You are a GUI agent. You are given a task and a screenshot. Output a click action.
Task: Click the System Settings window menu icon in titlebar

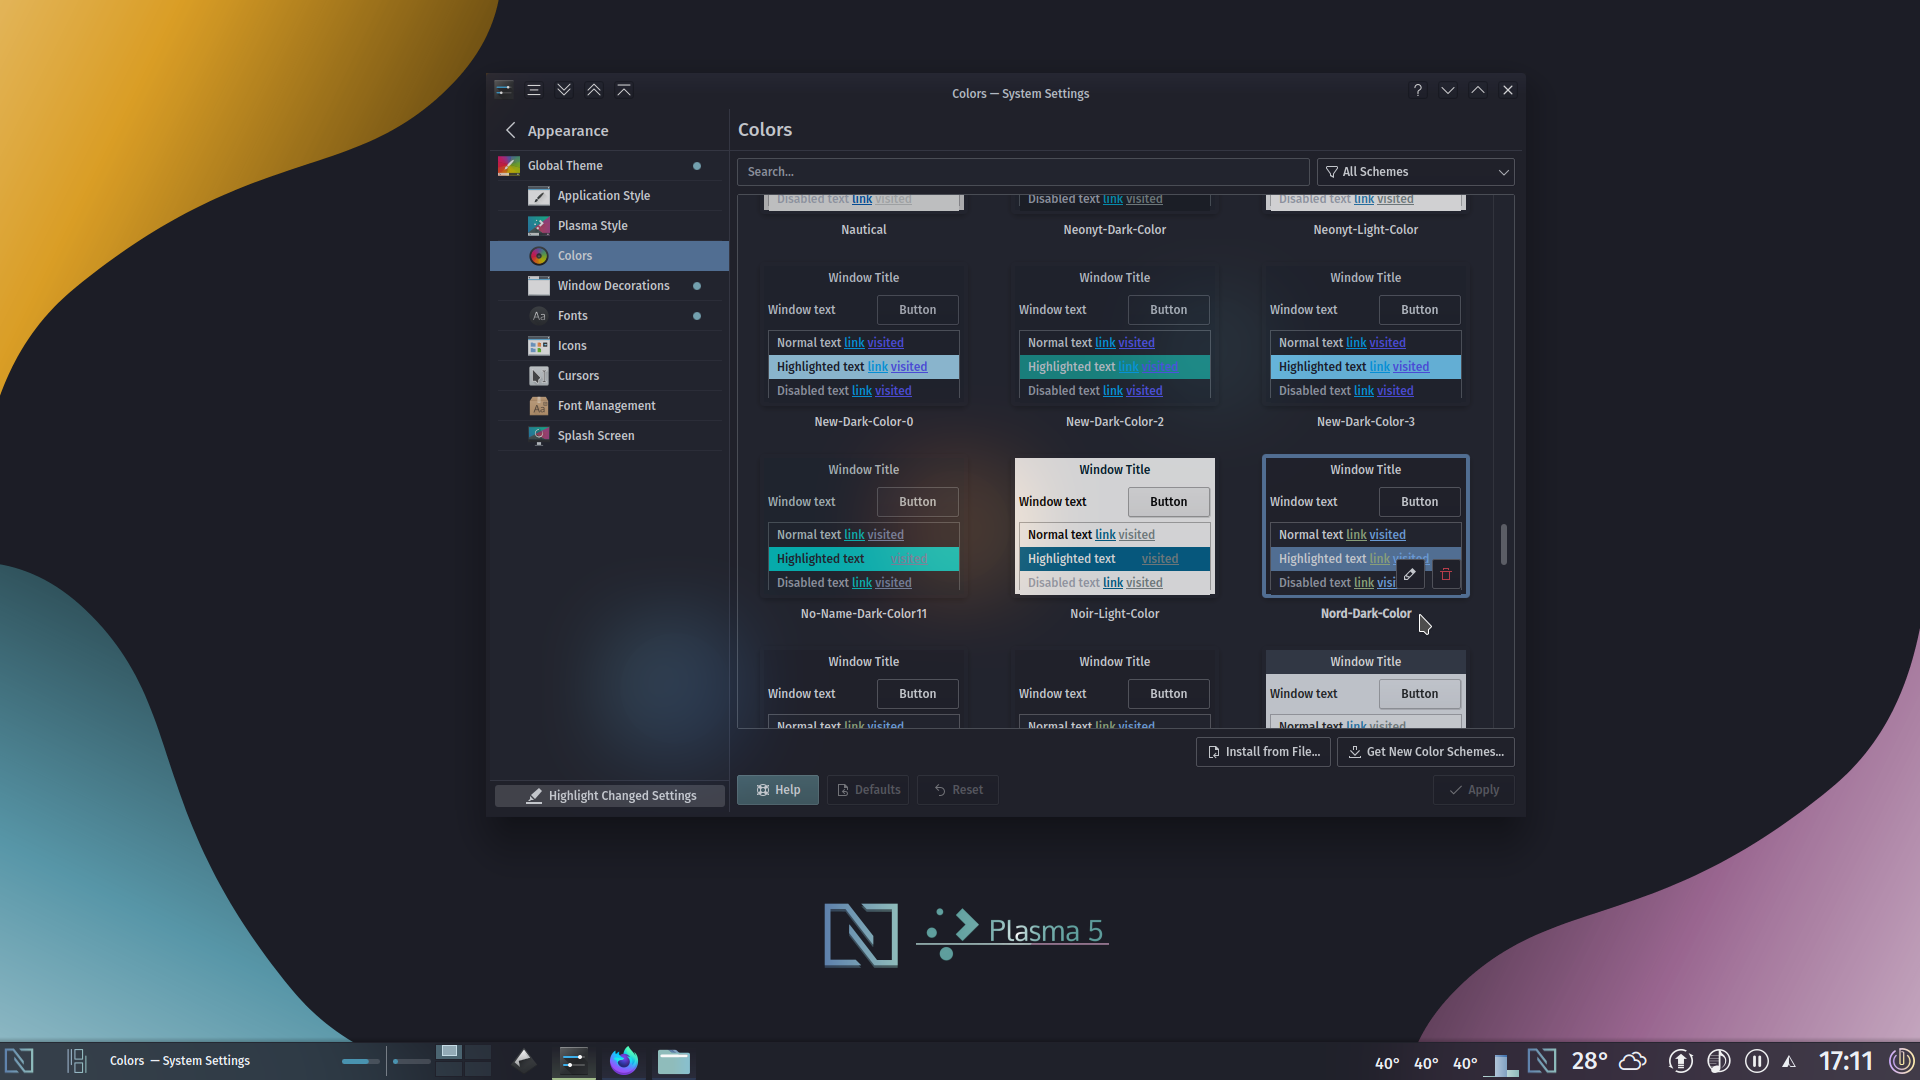point(504,90)
